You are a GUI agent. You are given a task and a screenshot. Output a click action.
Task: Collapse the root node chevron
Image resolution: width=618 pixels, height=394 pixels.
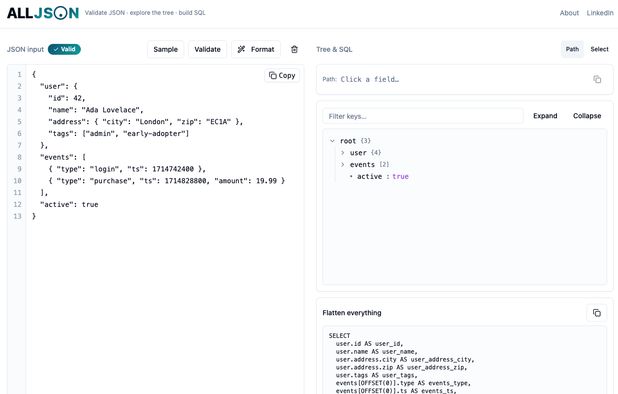[332, 141]
